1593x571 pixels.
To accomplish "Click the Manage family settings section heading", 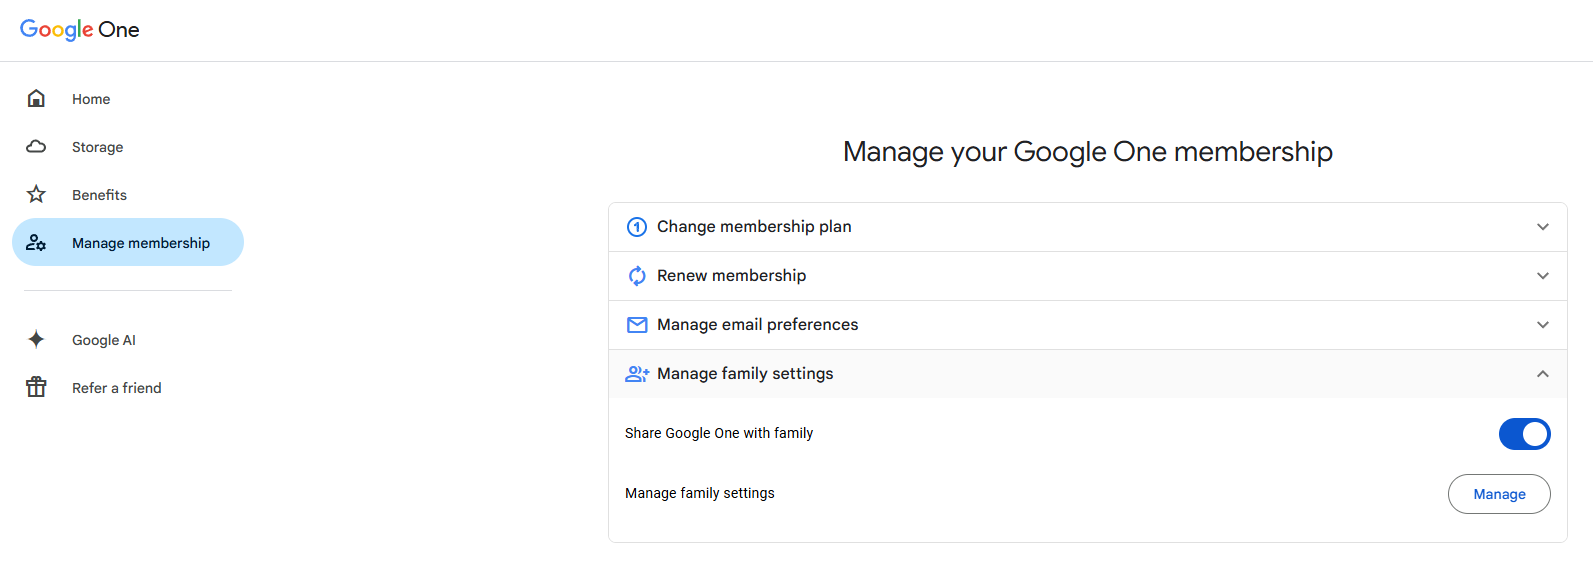I will (745, 374).
